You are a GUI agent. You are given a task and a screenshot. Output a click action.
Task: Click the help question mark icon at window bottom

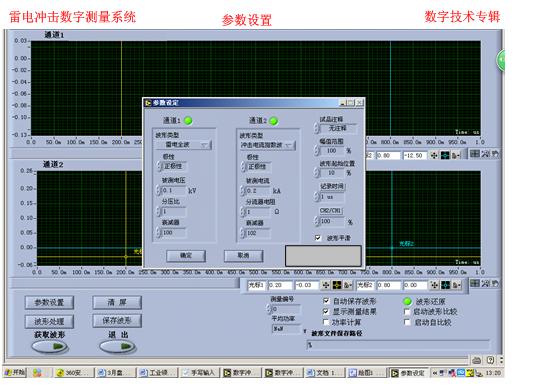(x=490, y=360)
